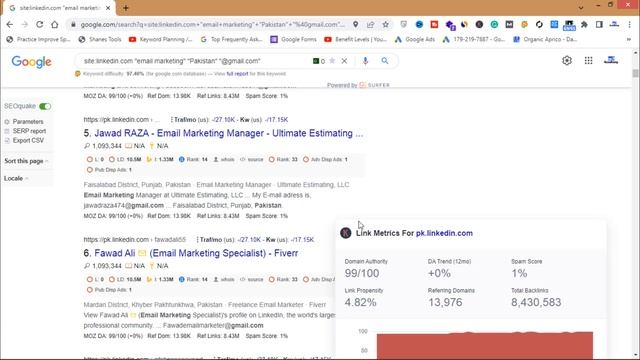Screen dimensions: 640x360
Task: Click the Google logo
Action: pyautogui.click(x=31, y=62)
